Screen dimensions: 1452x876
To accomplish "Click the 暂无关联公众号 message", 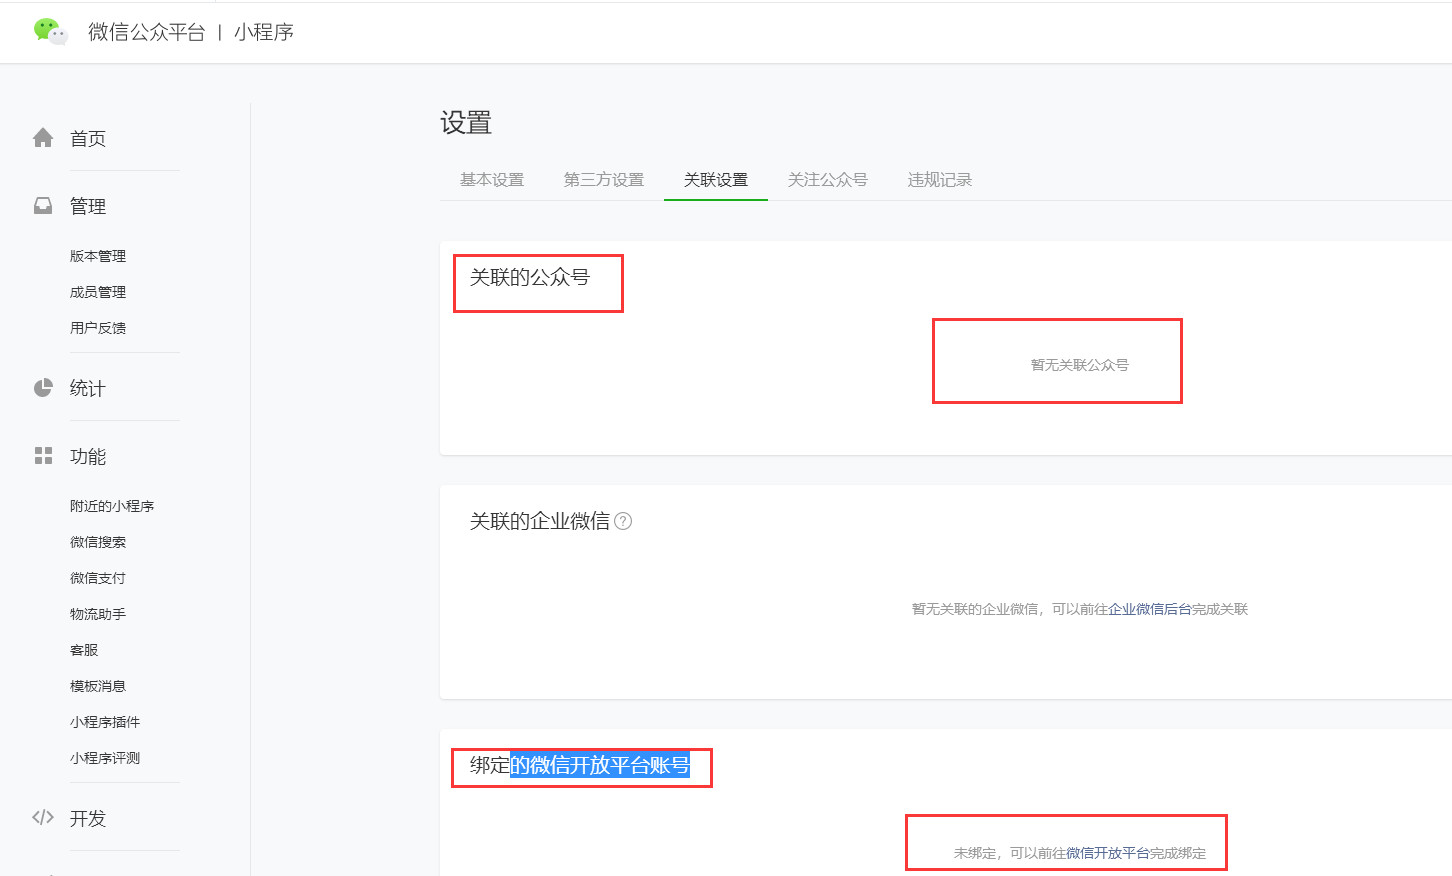I will pos(1080,365).
